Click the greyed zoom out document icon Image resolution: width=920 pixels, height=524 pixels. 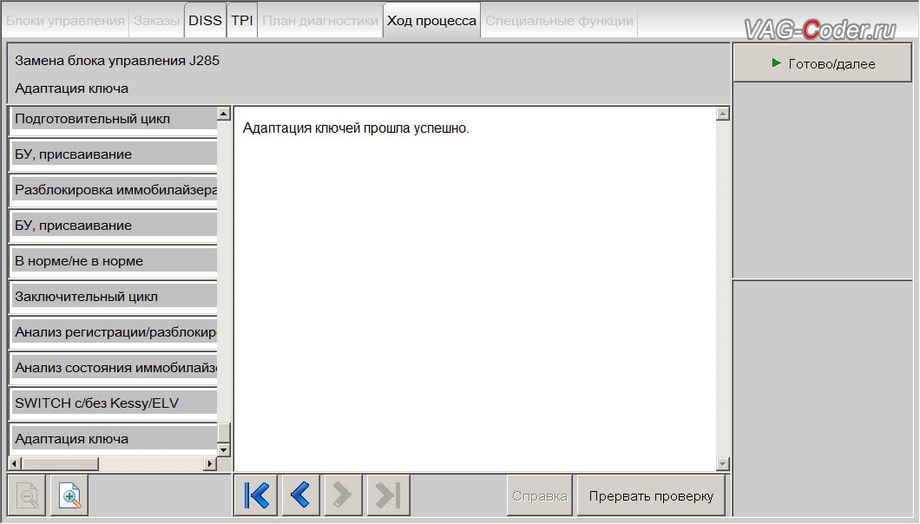27,496
